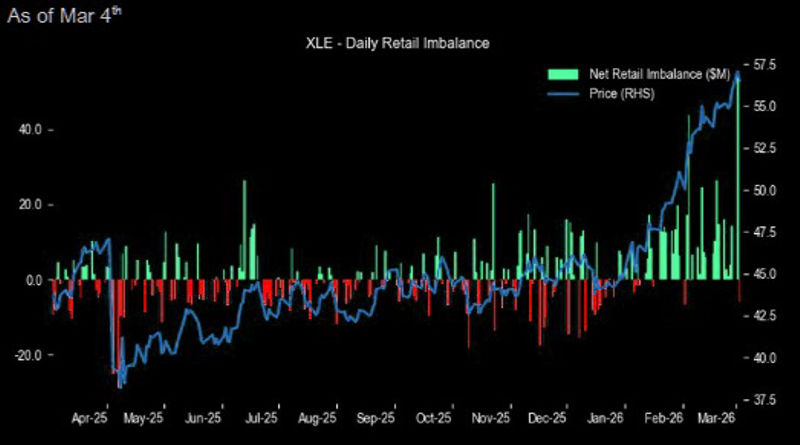800x445 pixels.
Task: Click the chart title 'XLE - Daily Retail Imbalance'
Action: [395, 43]
